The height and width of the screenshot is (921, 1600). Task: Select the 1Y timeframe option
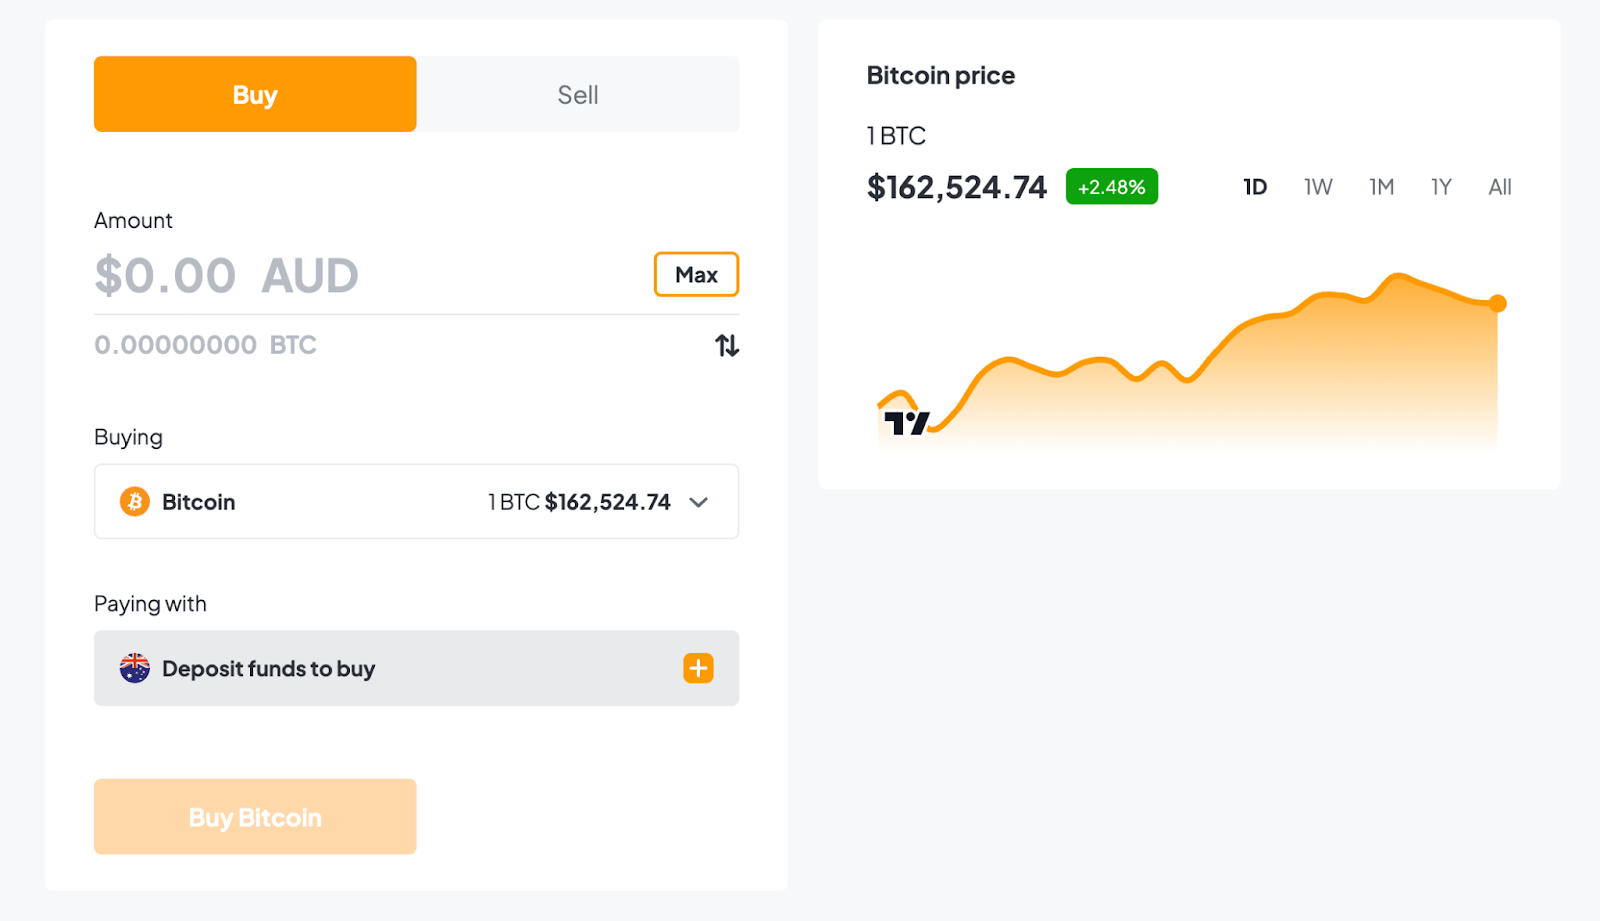pos(1441,186)
